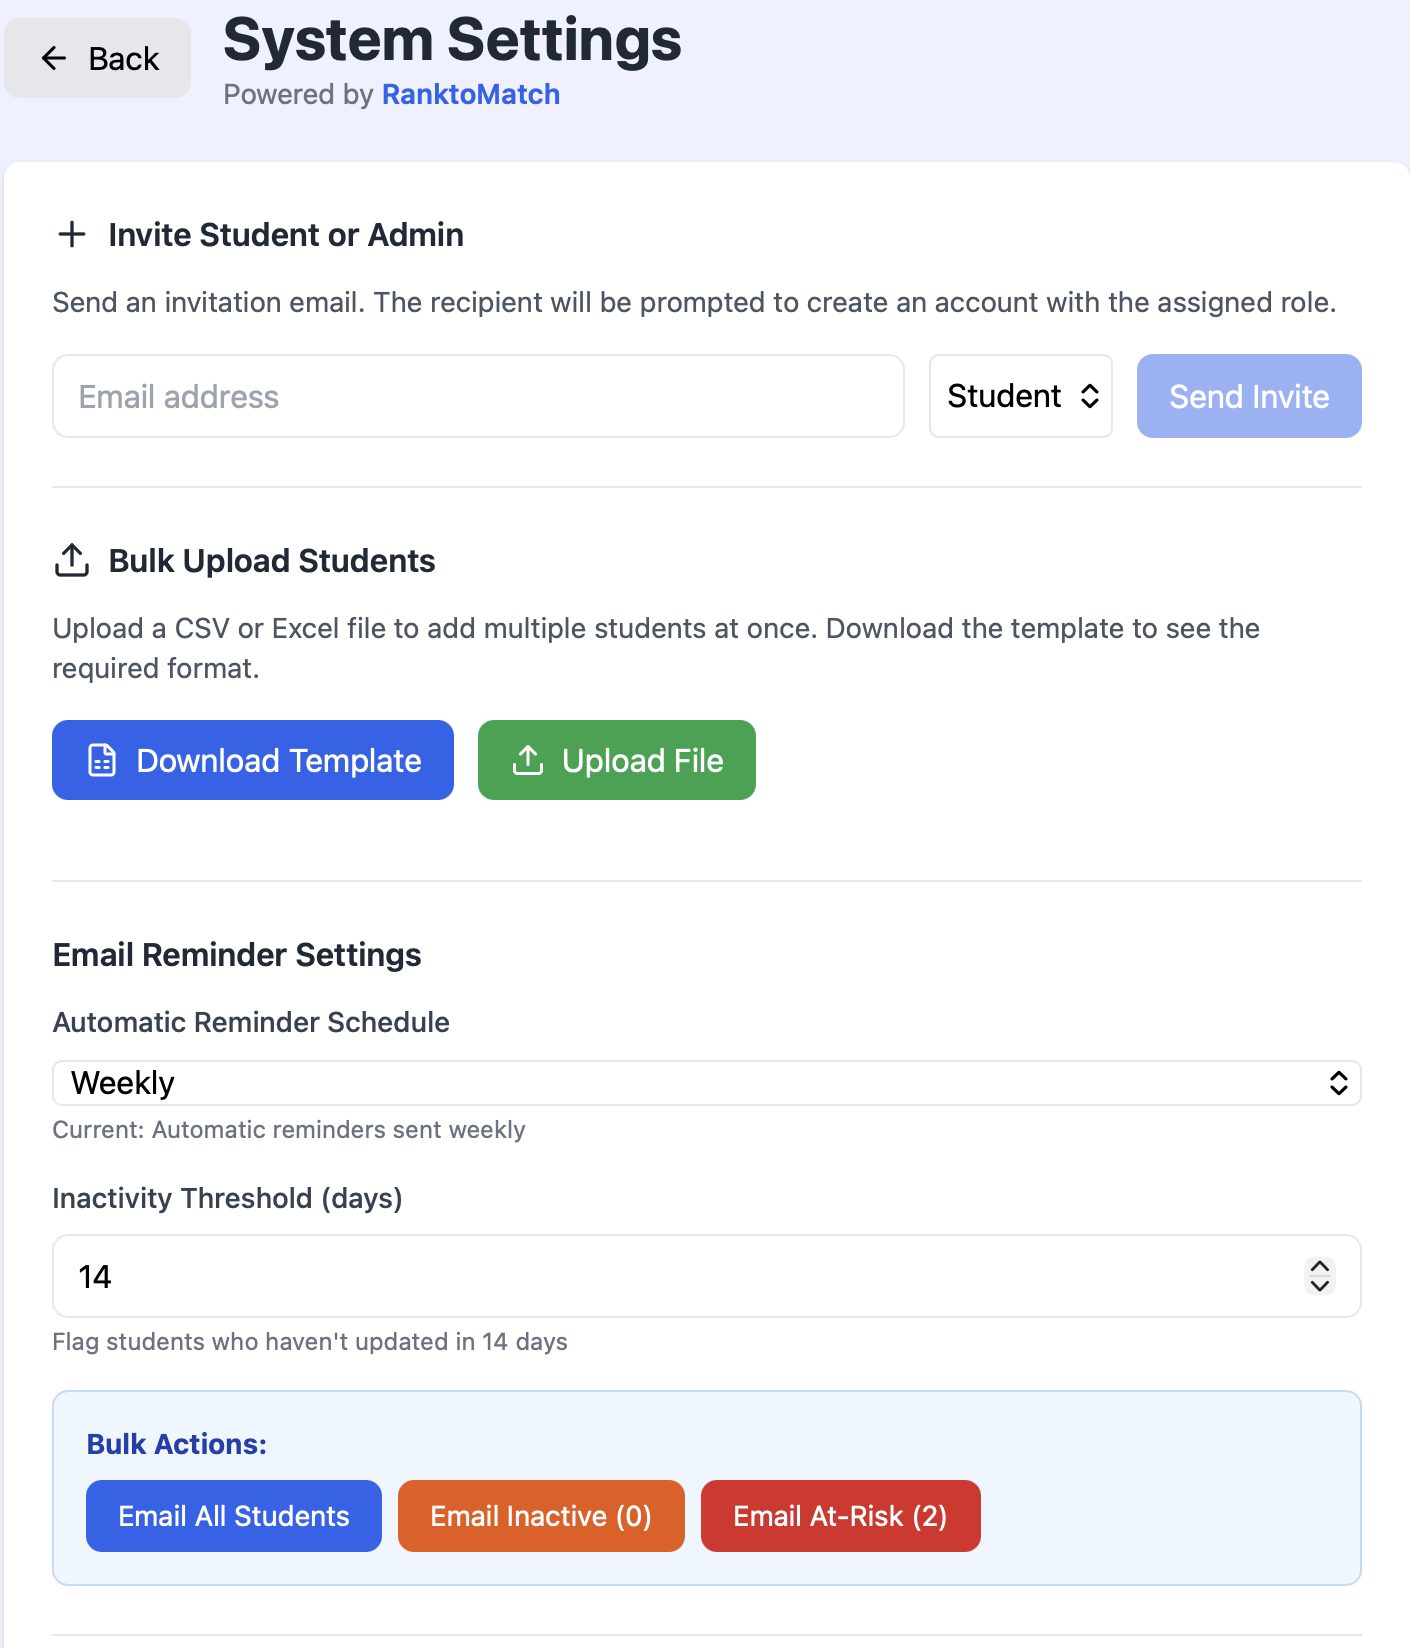Click the plus icon beside Invite Student or Admin

pos(71,235)
